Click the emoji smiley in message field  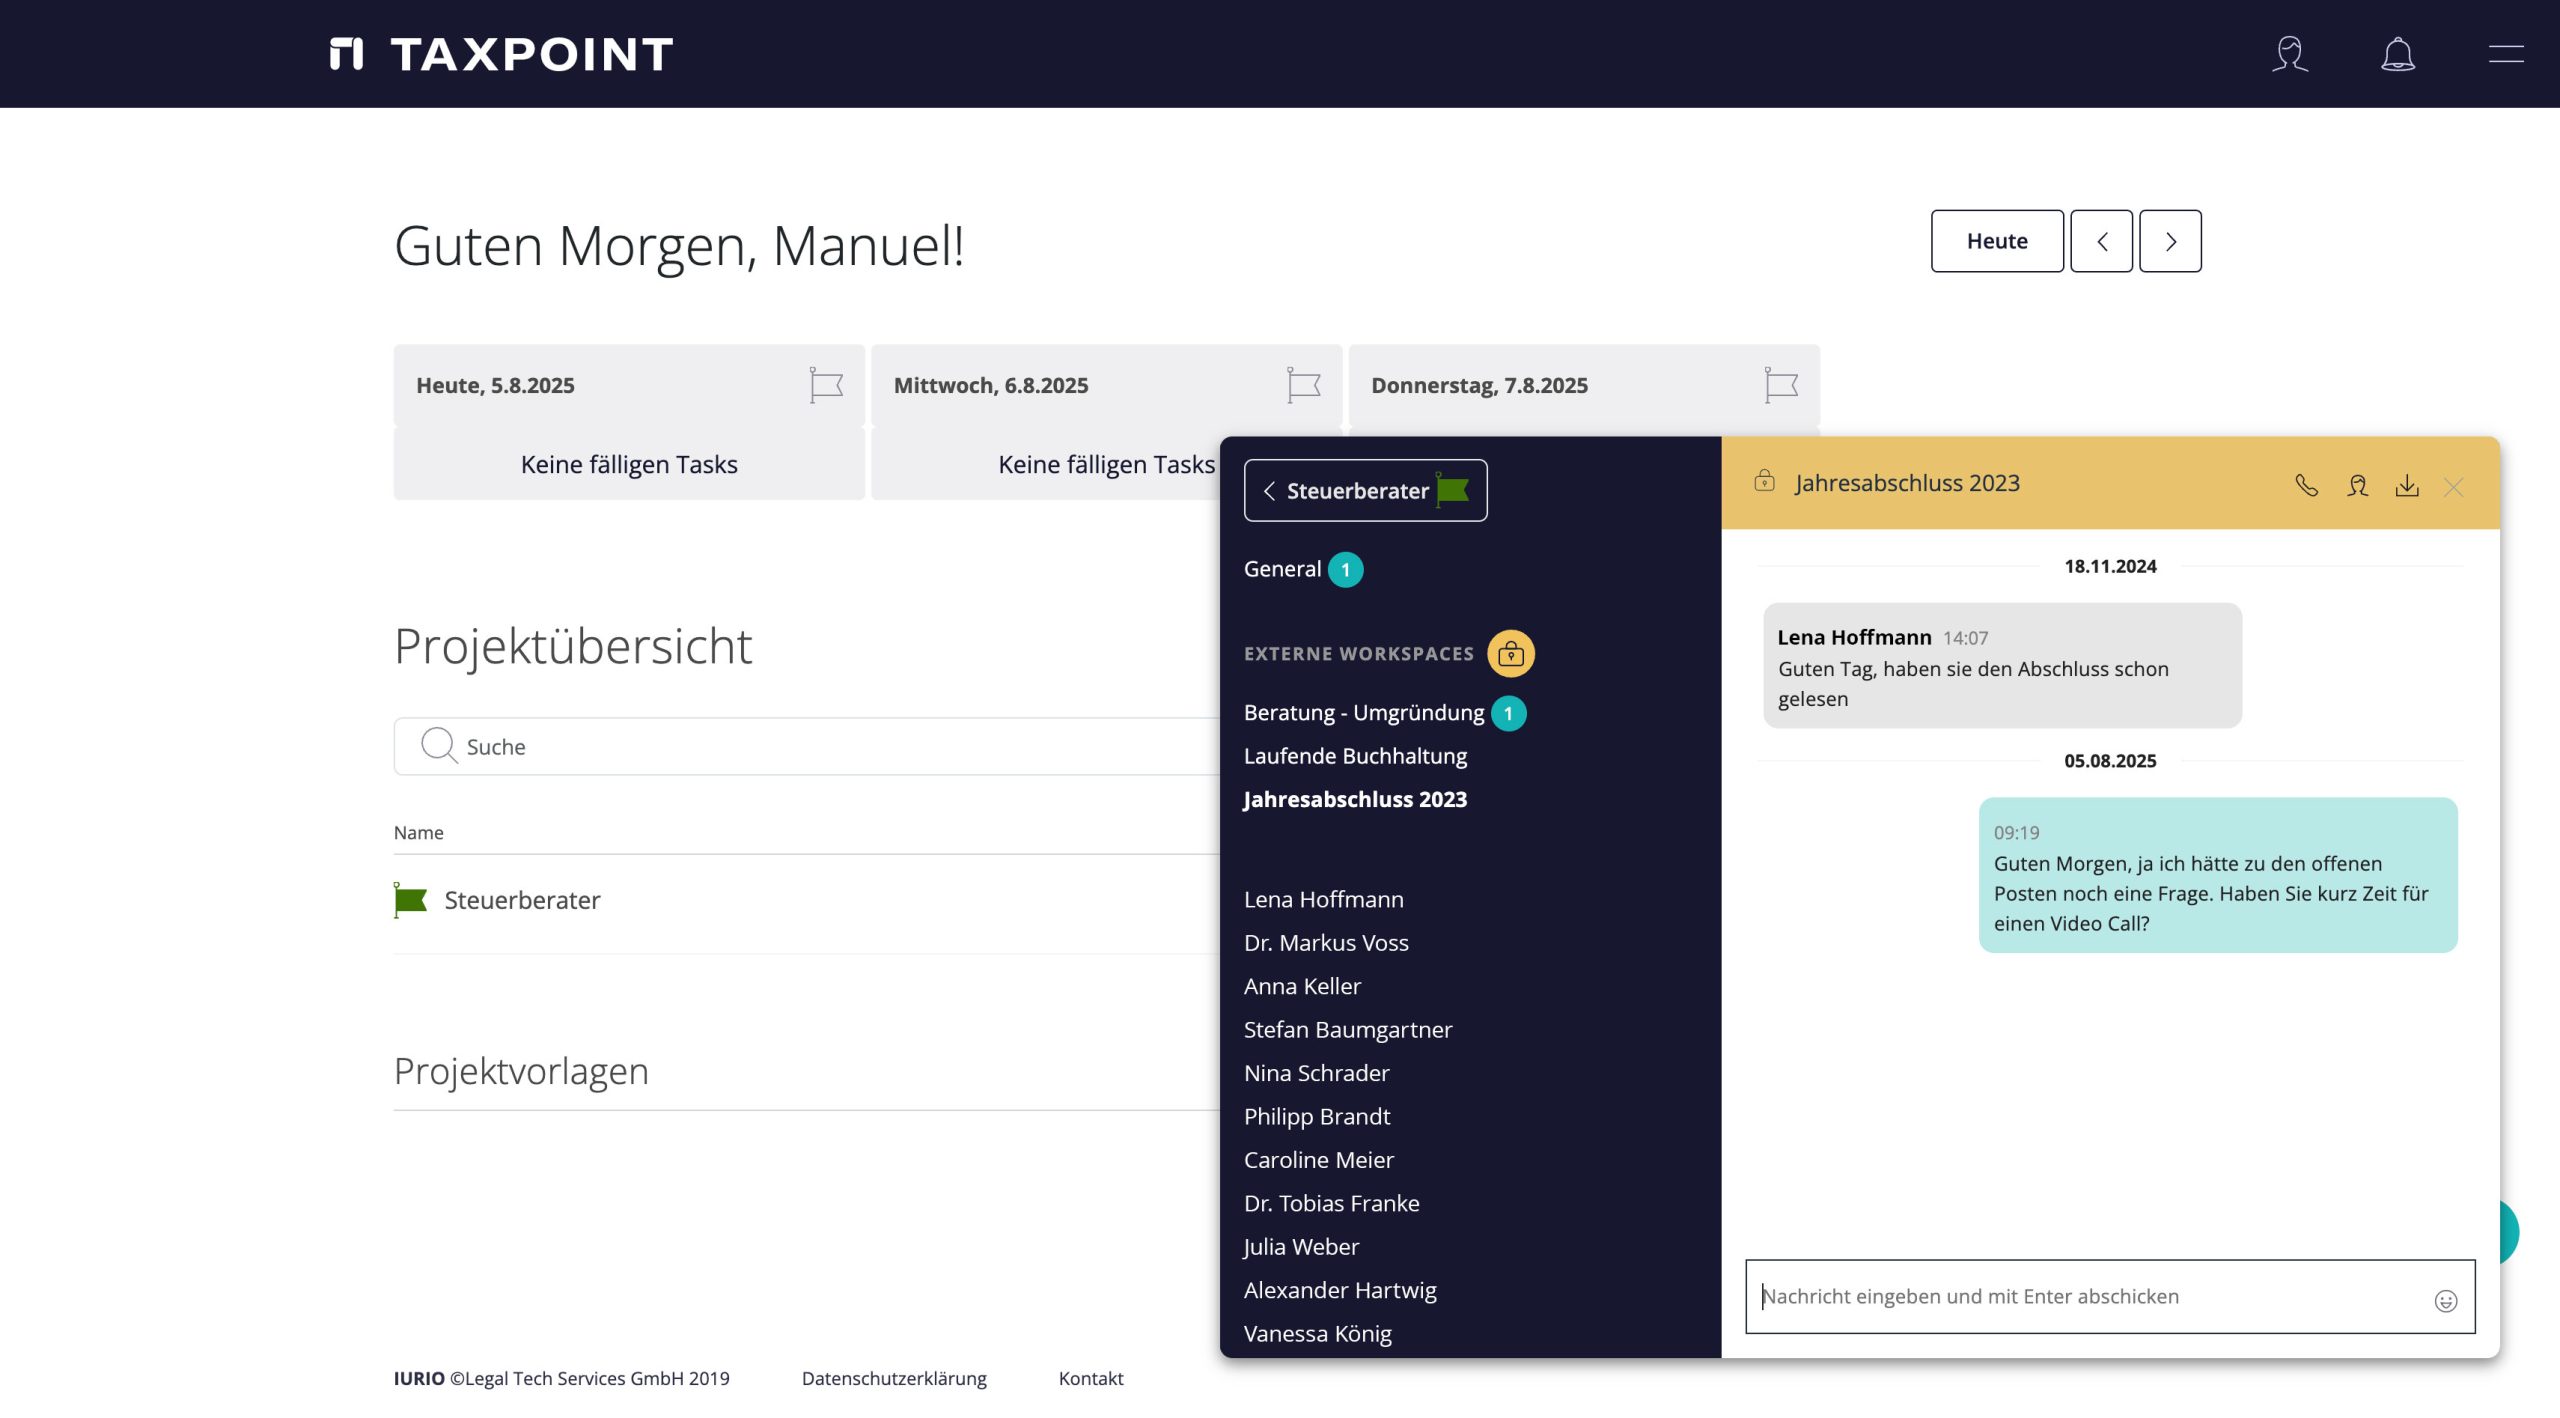coord(2445,1300)
